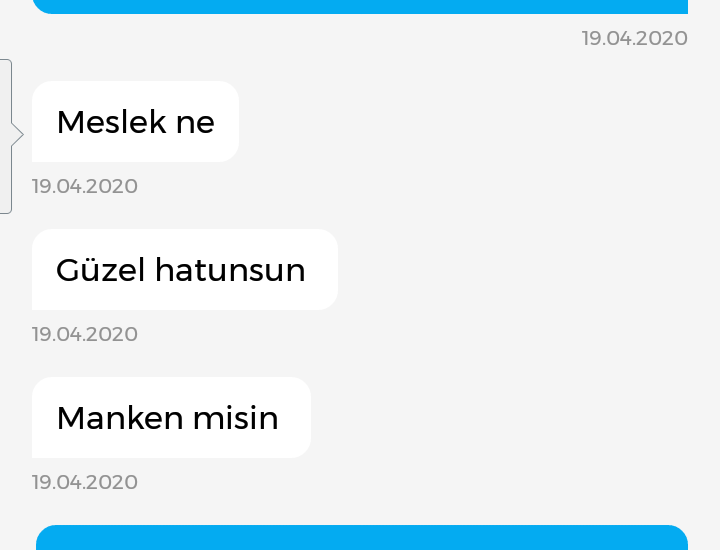Screen dimensions: 720x550
Task: Select the blue sent bubble at bottom
Action: click(x=362, y=538)
